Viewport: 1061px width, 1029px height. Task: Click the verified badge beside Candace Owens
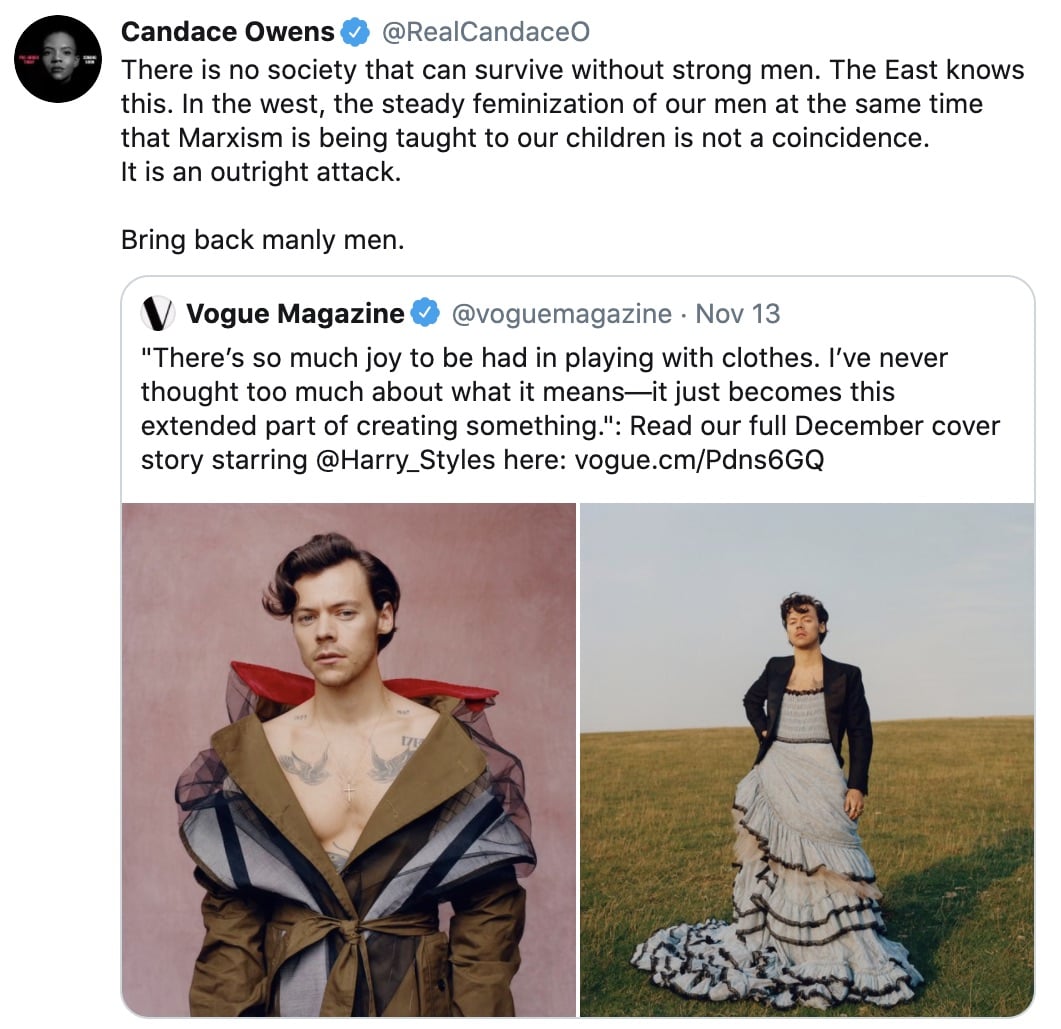(355, 32)
